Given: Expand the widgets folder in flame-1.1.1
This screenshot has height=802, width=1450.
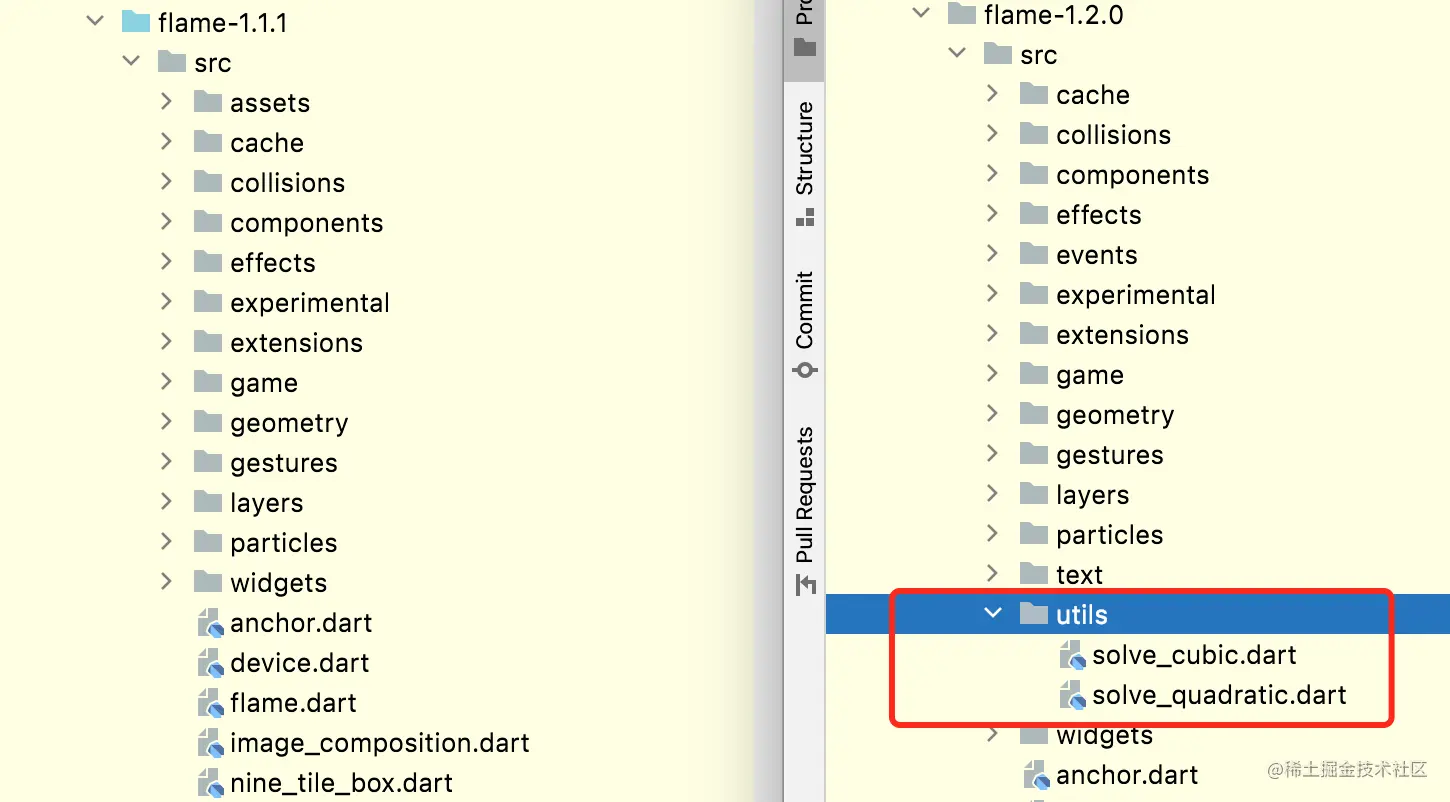Looking at the screenshot, I should [166, 581].
